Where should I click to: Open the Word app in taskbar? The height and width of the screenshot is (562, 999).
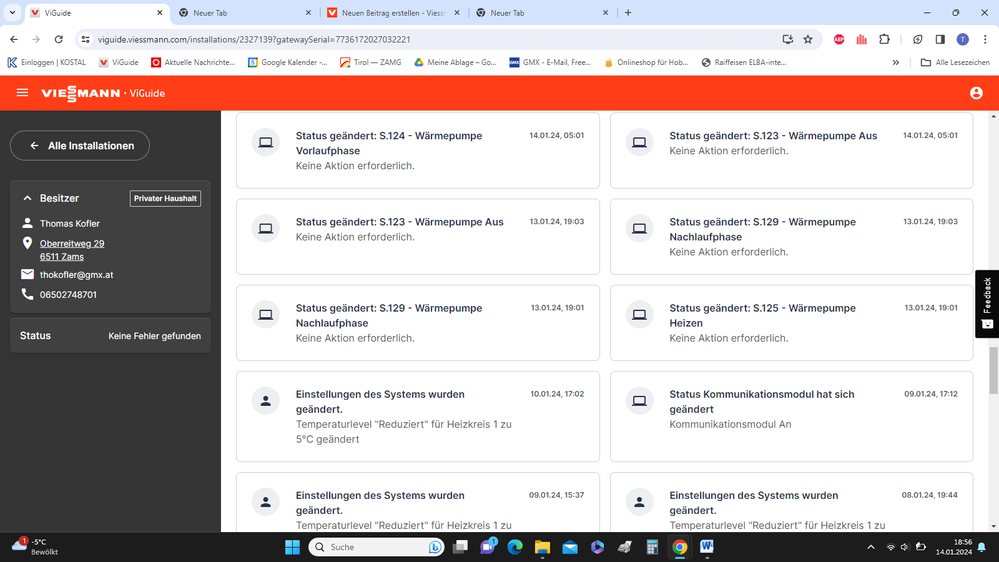[707, 547]
